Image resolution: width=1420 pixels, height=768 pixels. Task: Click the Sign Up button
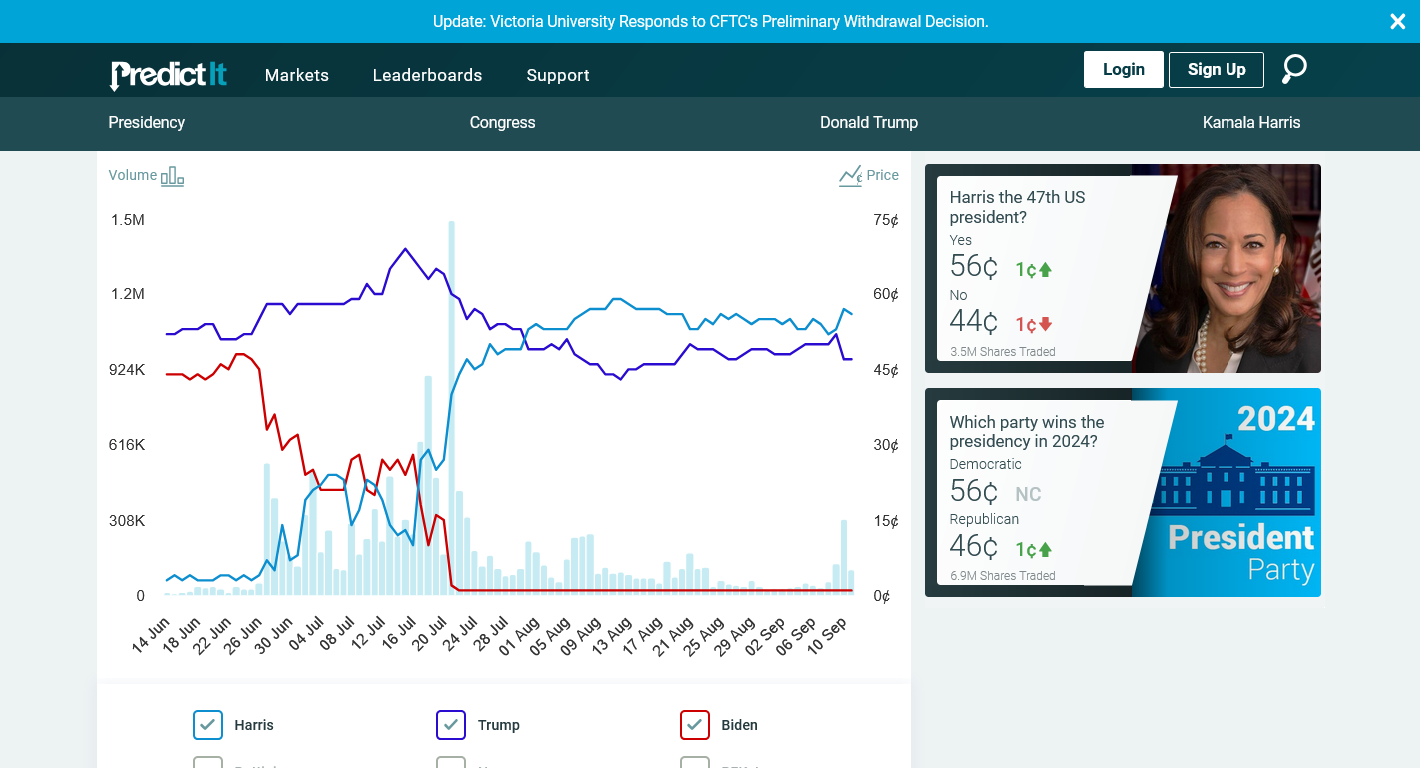coord(1216,69)
